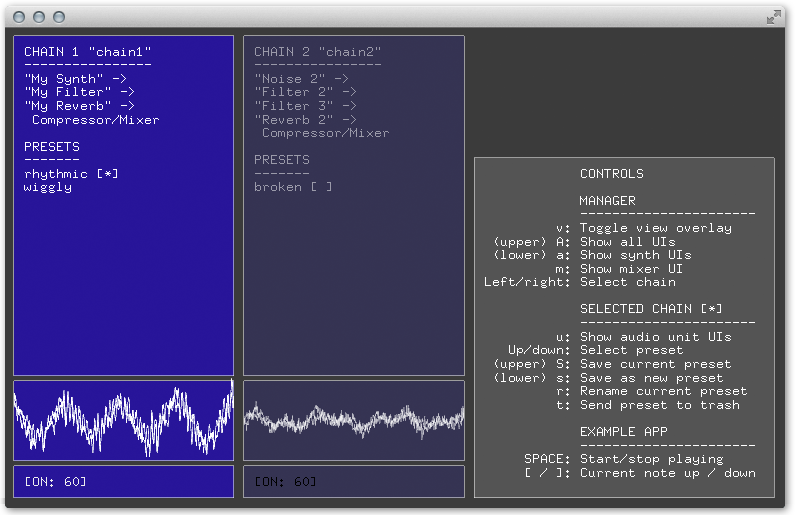Click the "Show all UIs" control line
This screenshot has width=809, height=526.
click(584, 242)
